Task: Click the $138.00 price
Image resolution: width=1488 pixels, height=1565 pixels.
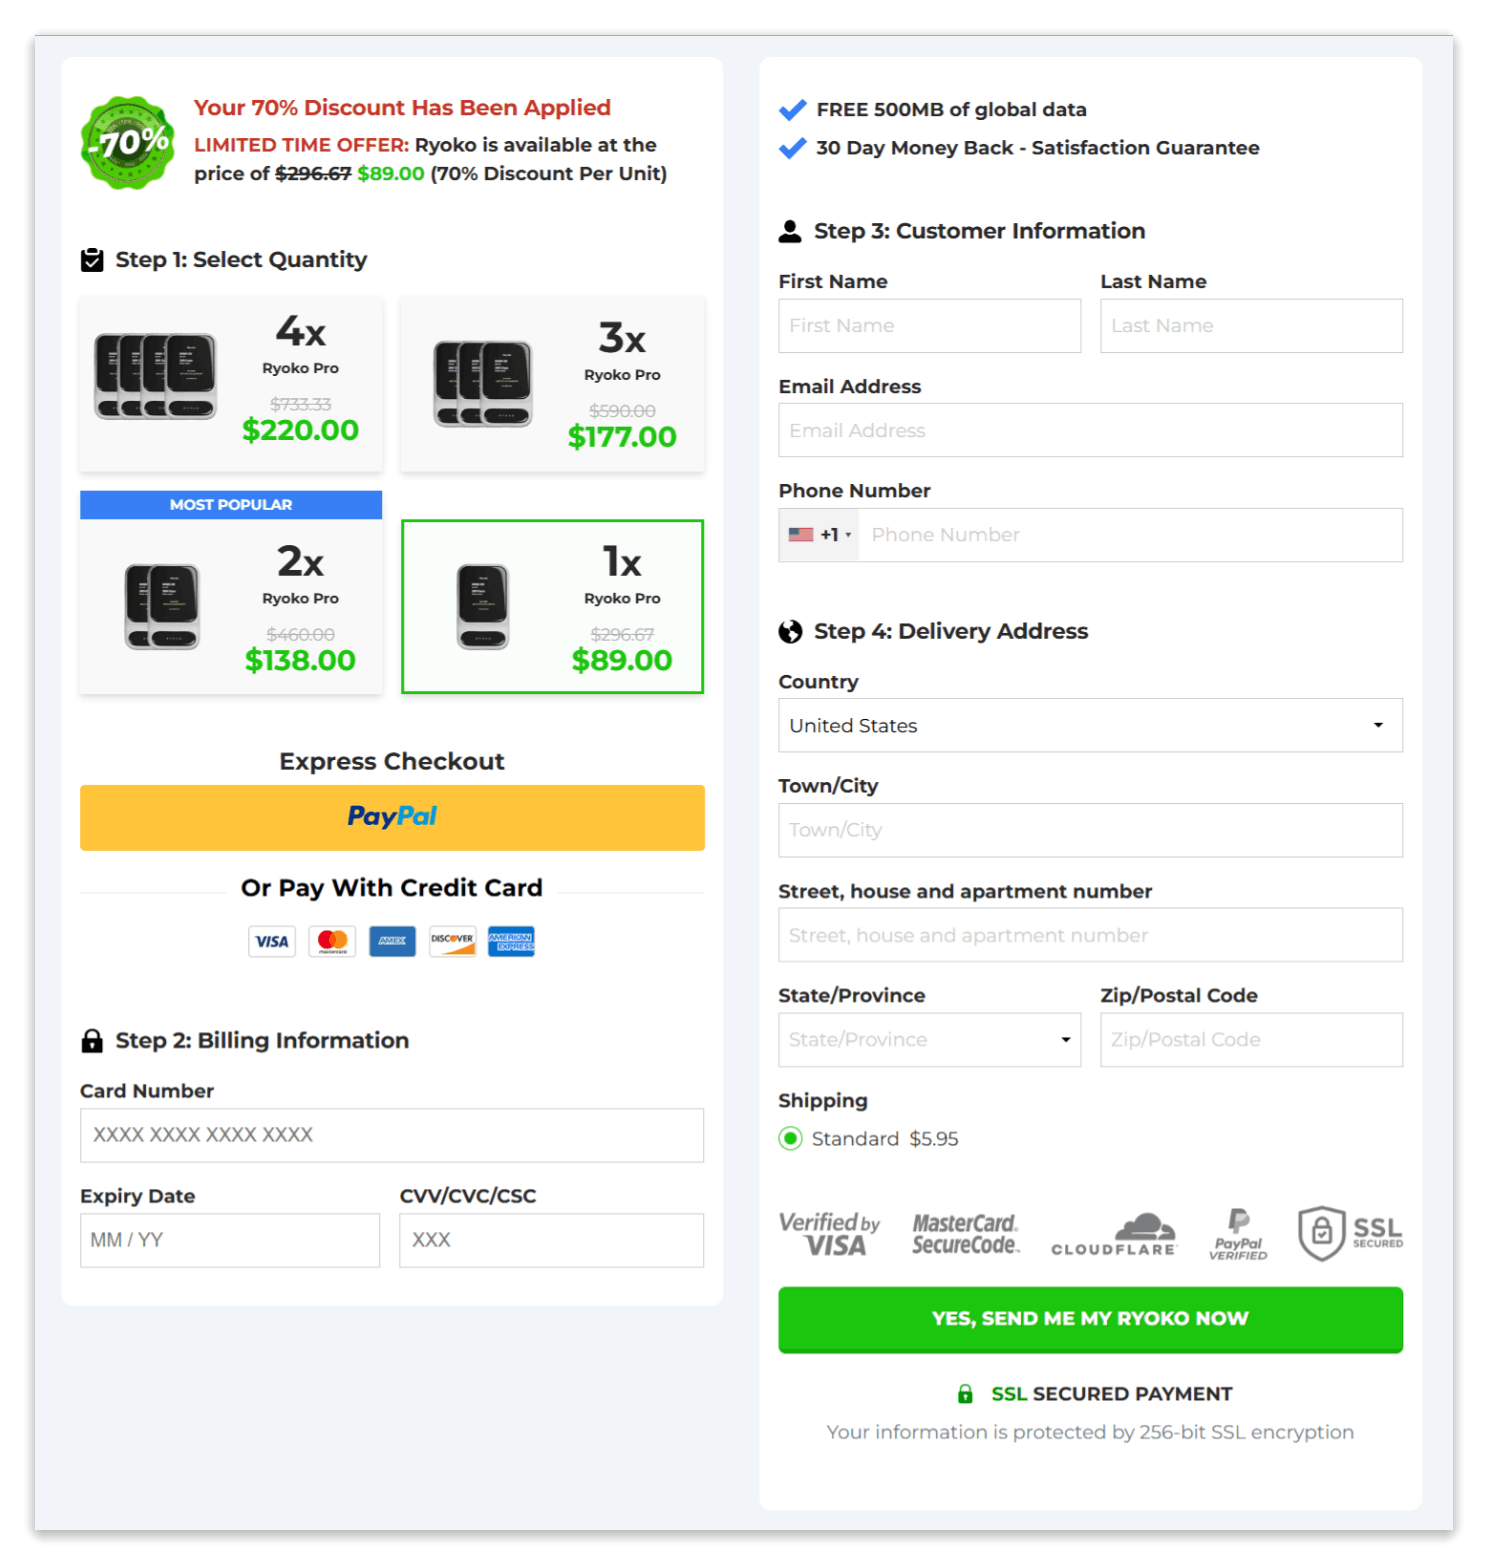Action: [x=300, y=660]
